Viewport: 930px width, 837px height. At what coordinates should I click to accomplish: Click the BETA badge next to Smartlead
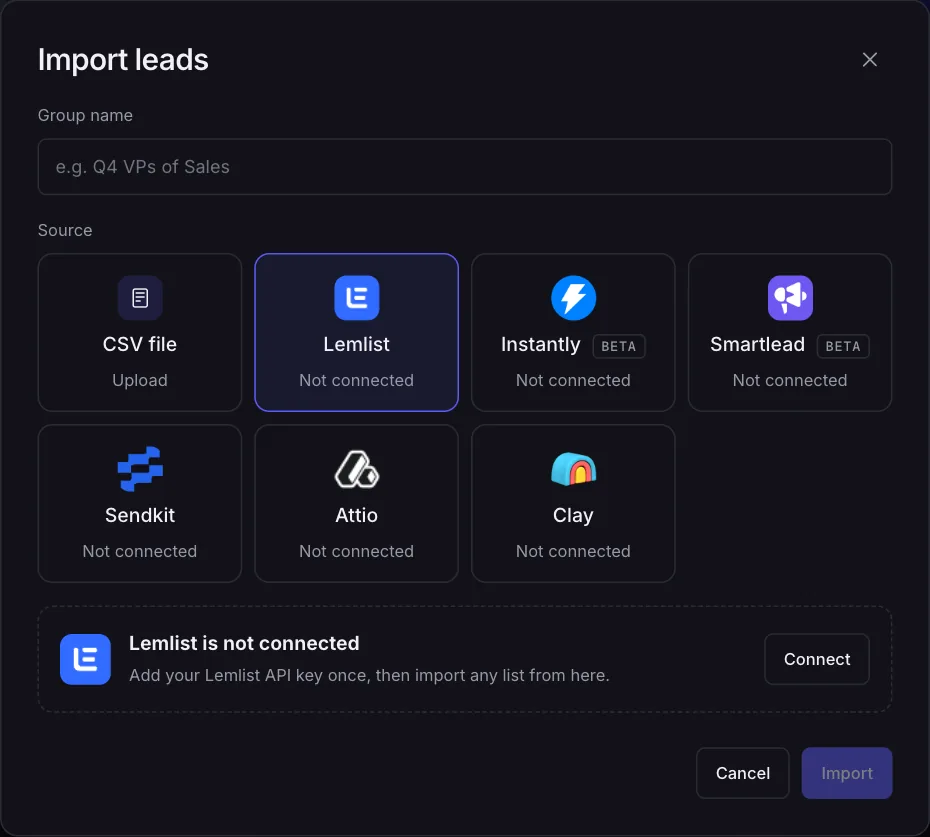(x=843, y=346)
